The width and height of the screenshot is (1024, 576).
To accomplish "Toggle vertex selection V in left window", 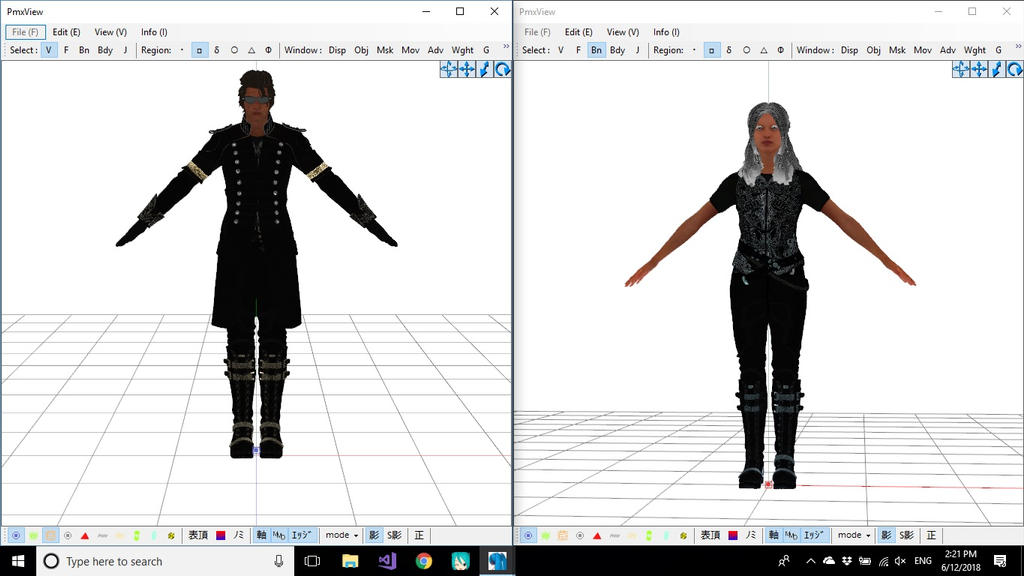I will (x=49, y=50).
